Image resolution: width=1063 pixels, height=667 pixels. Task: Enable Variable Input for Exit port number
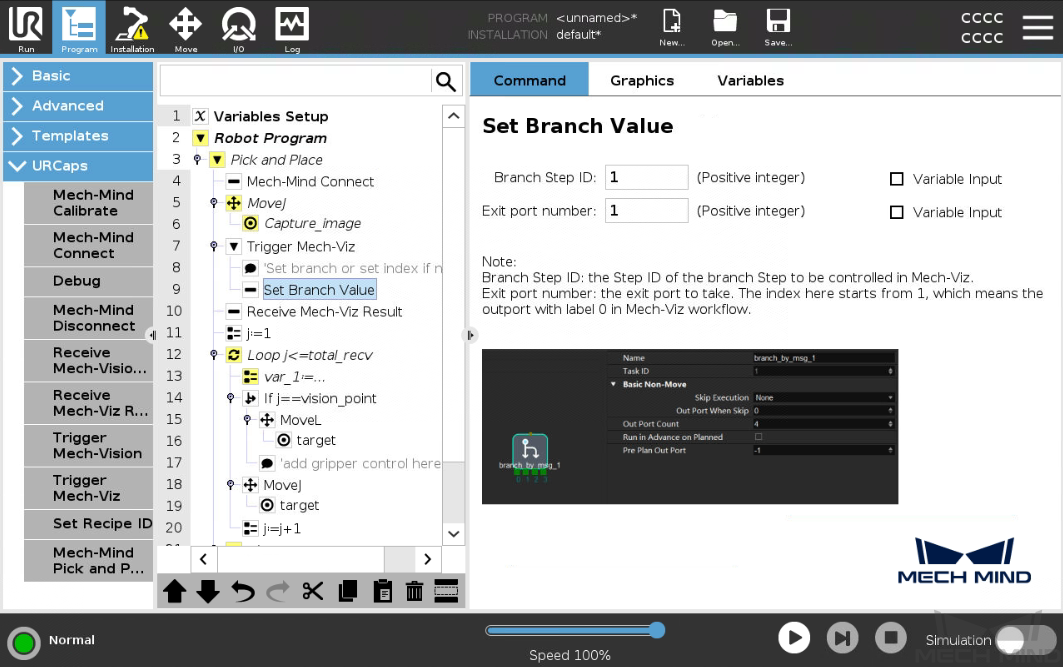(x=896, y=212)
